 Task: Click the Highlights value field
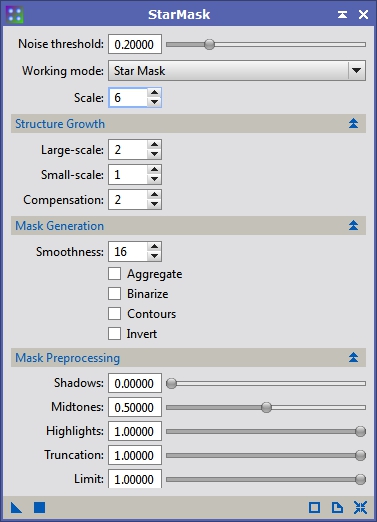[x=135, y=431]
